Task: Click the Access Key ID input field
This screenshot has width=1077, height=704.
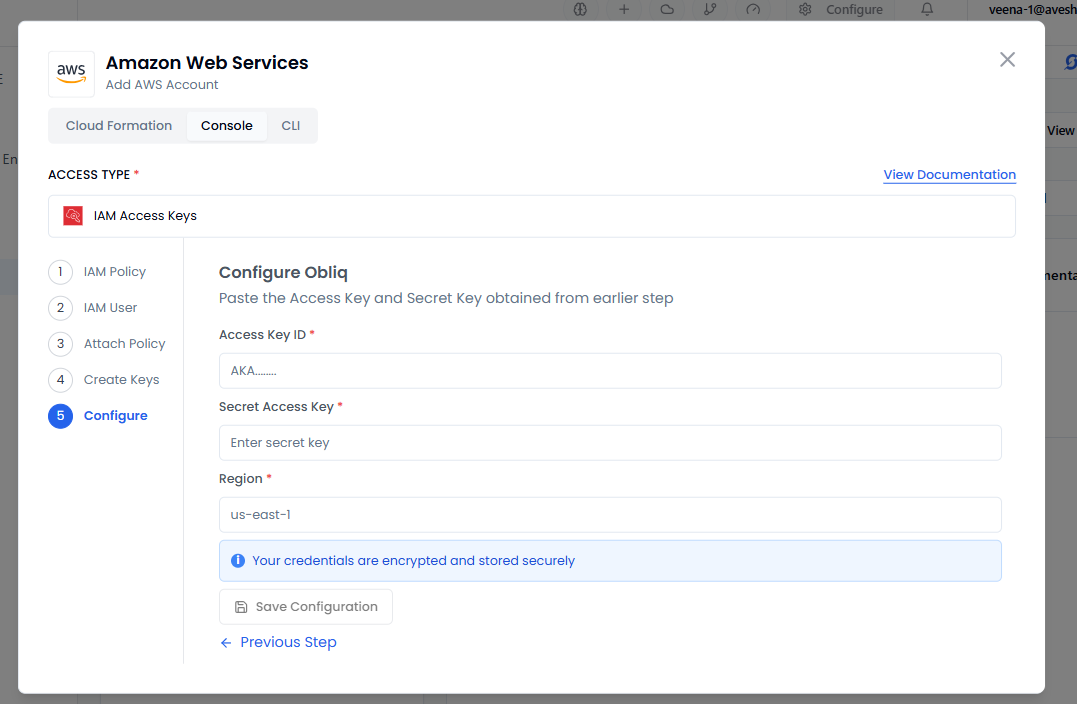Action: click(x=609, y=371)
